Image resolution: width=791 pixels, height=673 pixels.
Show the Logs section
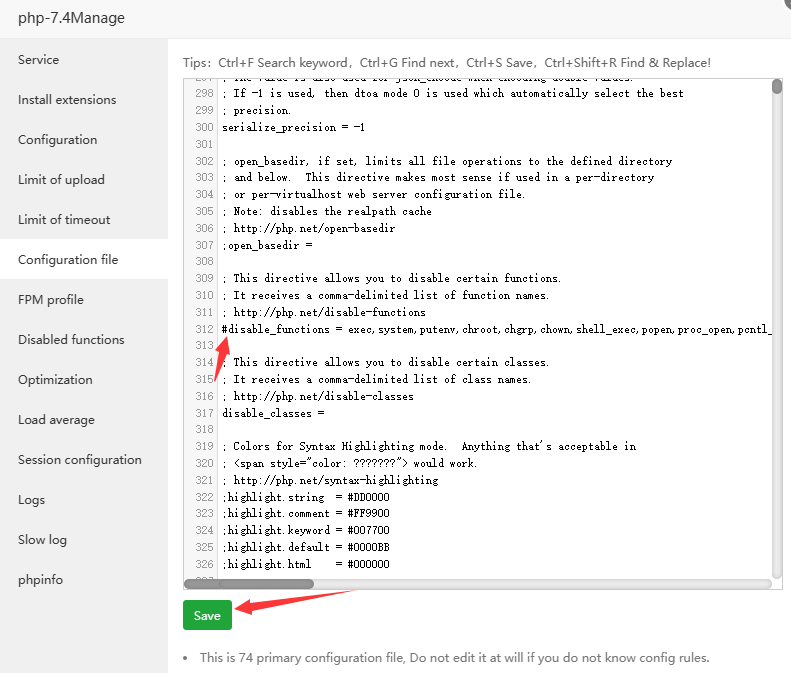pyautogui.click(x=31, y=500)
